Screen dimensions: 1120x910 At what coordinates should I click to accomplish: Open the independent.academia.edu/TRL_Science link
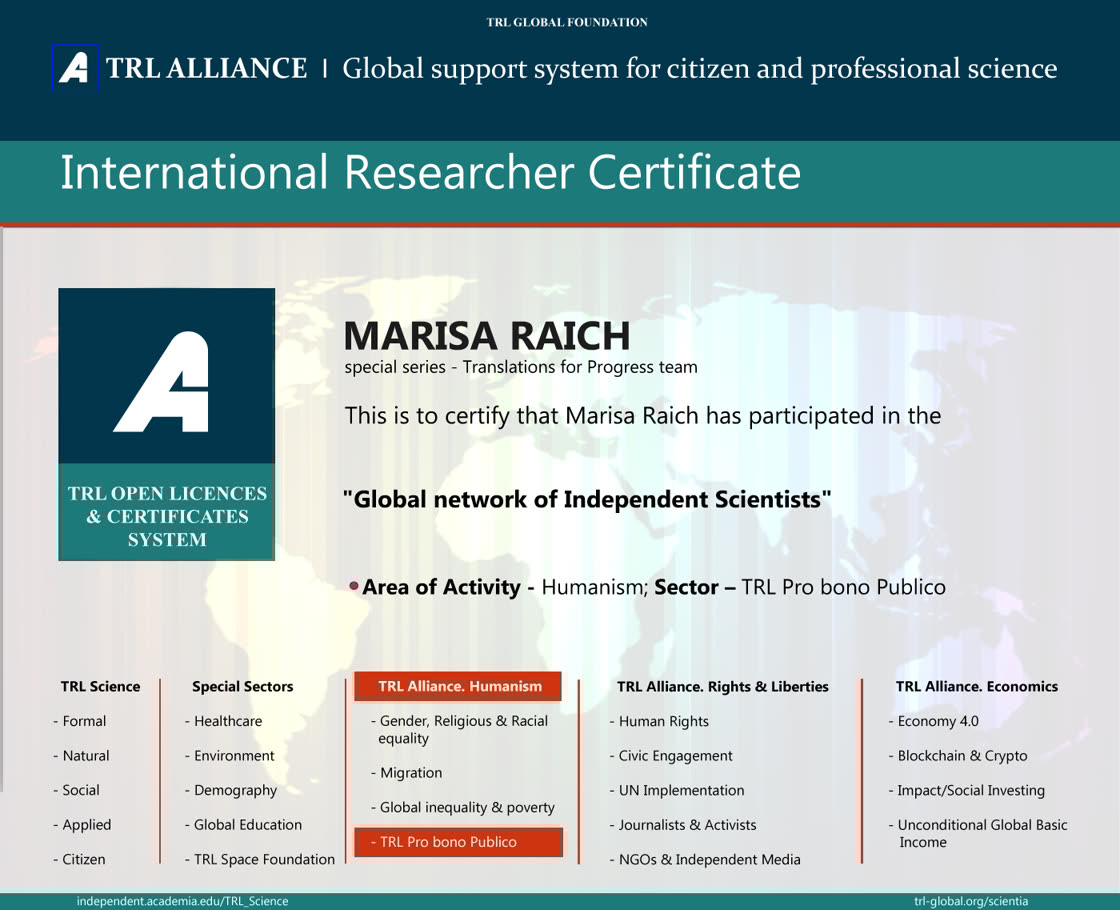point(182,901)
